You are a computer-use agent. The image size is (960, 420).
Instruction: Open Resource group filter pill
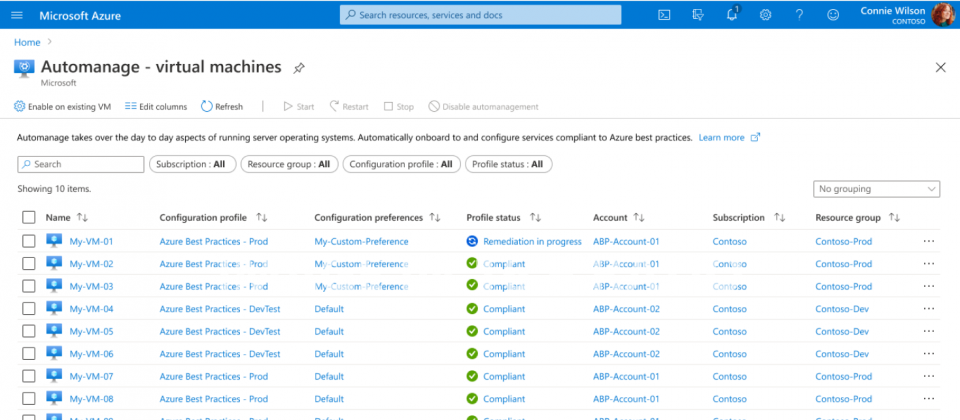pyautogui.click(x=289, y=164)
